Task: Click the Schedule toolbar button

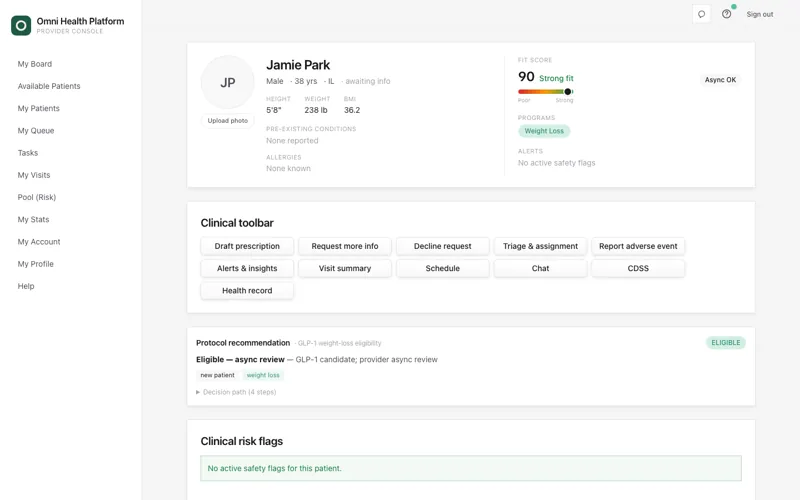Action: pos(442,268)
